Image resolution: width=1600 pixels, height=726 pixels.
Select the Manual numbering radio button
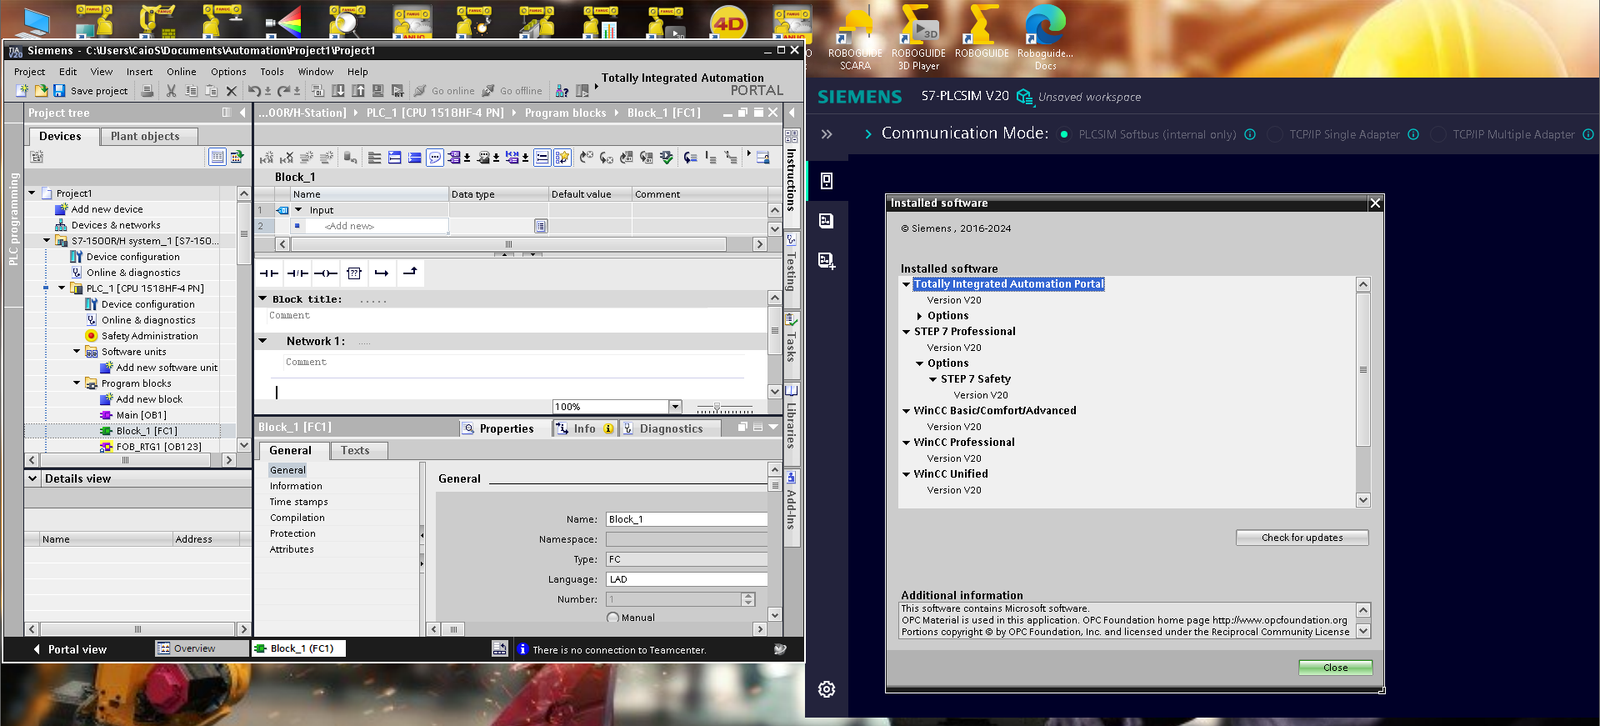tap(613, 618)
